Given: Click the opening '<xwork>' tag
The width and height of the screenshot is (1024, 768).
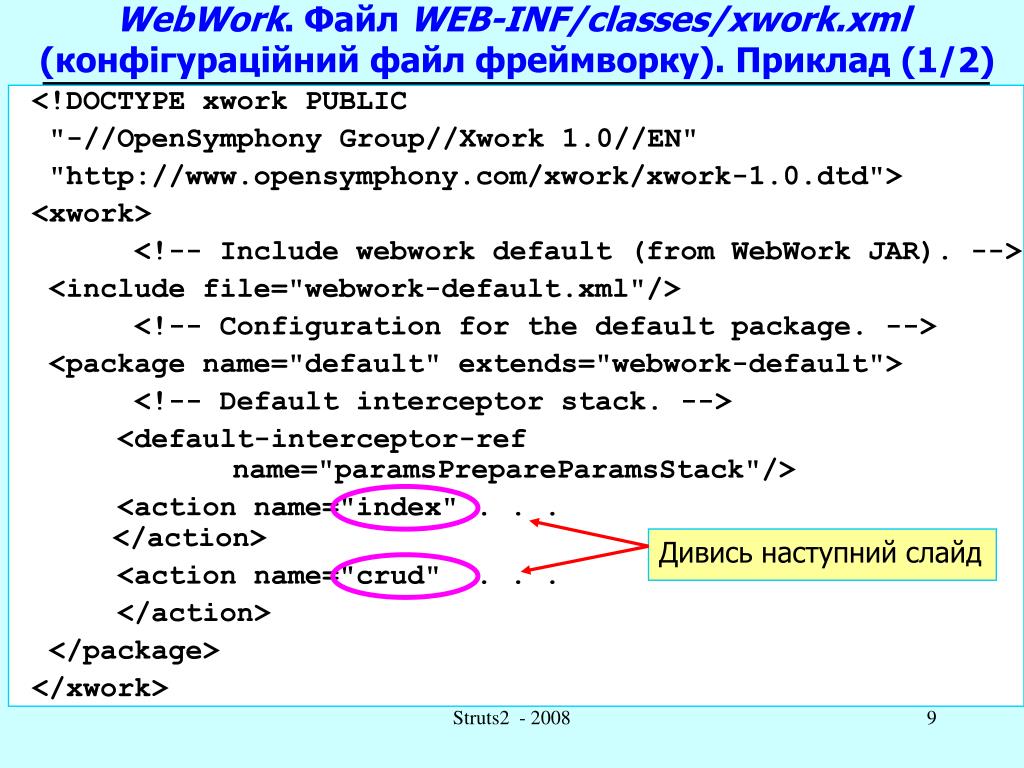Looking at the screenshot, I should coord(91,214).
